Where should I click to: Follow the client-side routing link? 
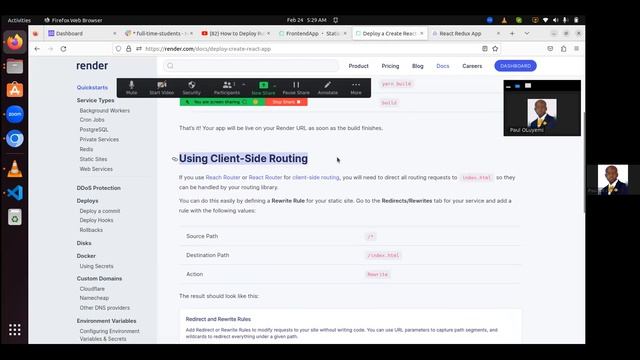pos(316,178)
